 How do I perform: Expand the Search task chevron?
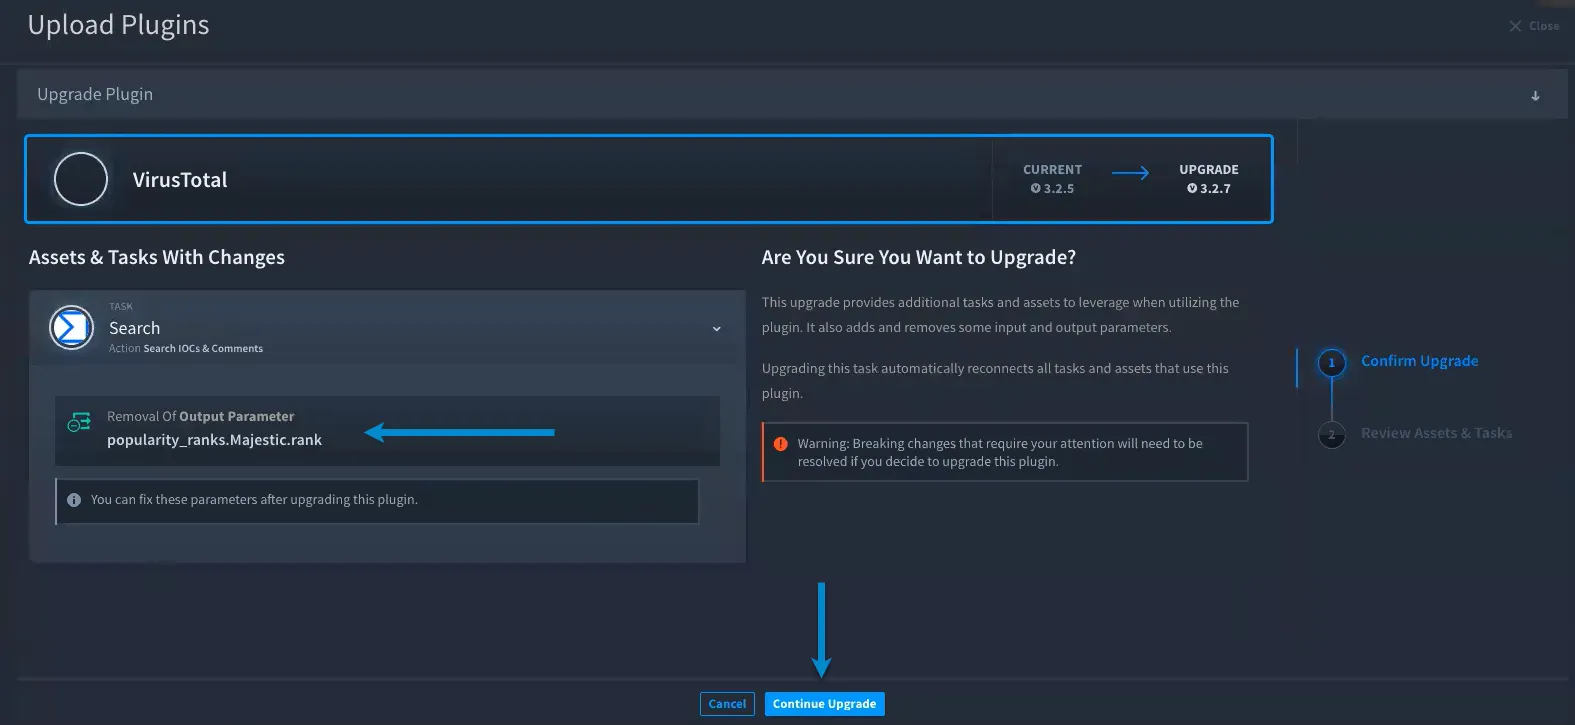(716, 329)
